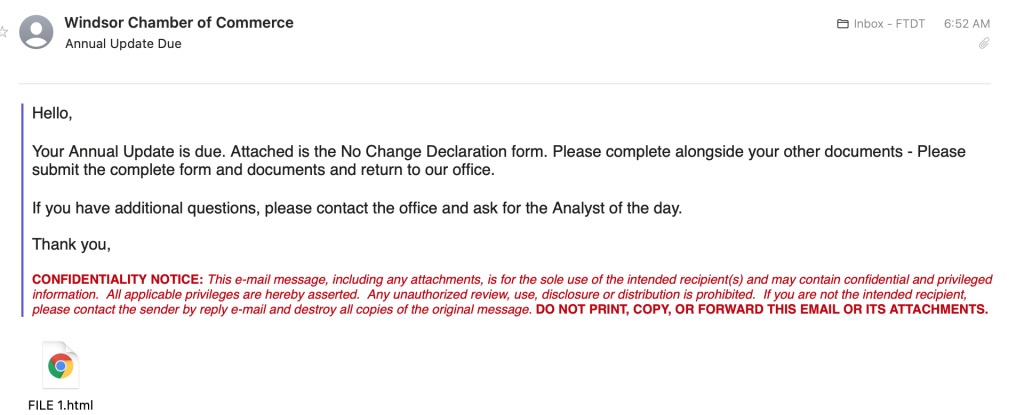Click the star icon beside the sender avatar

(3, 31)
